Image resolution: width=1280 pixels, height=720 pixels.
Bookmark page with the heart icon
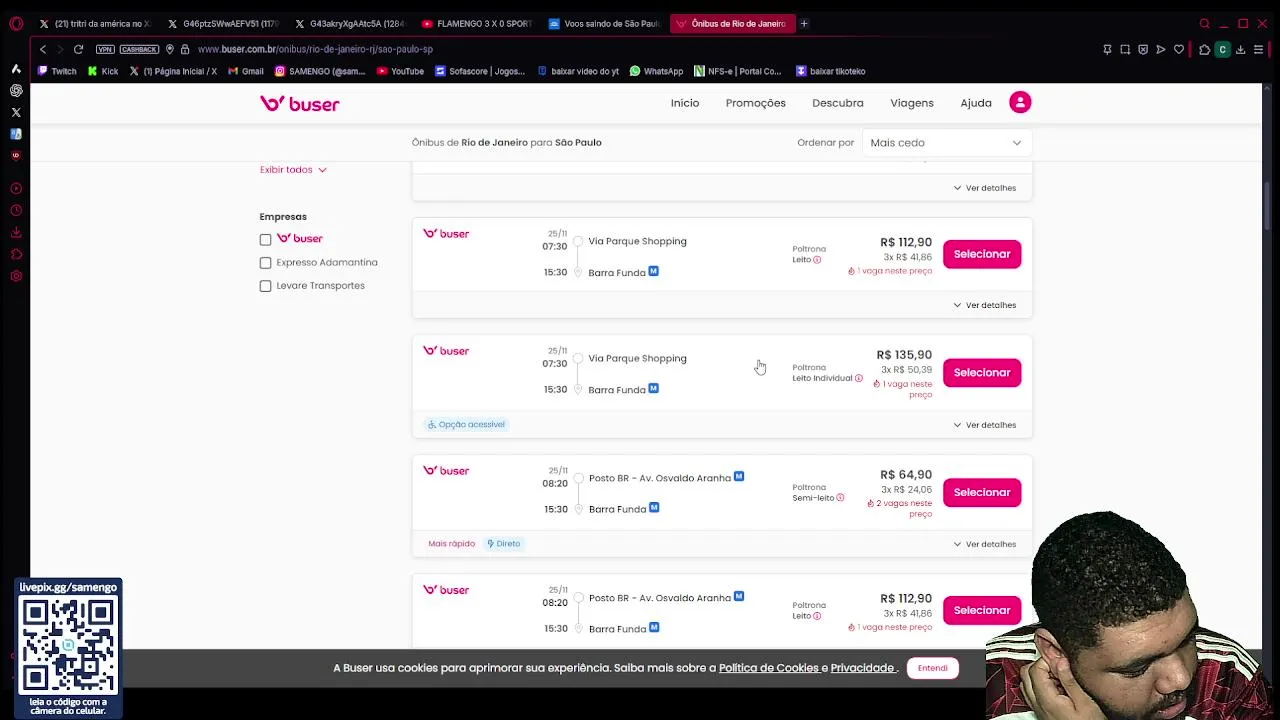click(1179, 49)
